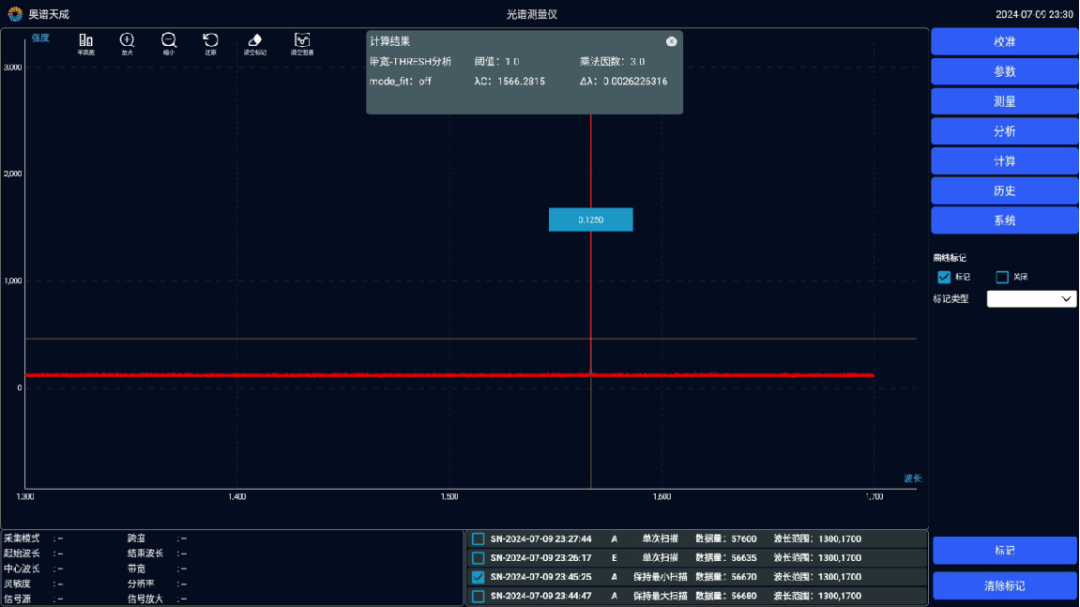The width and height of the screenshot is (1080, 607).
Task: Click the 波长 axis label
Action: [x=913, y=478]
